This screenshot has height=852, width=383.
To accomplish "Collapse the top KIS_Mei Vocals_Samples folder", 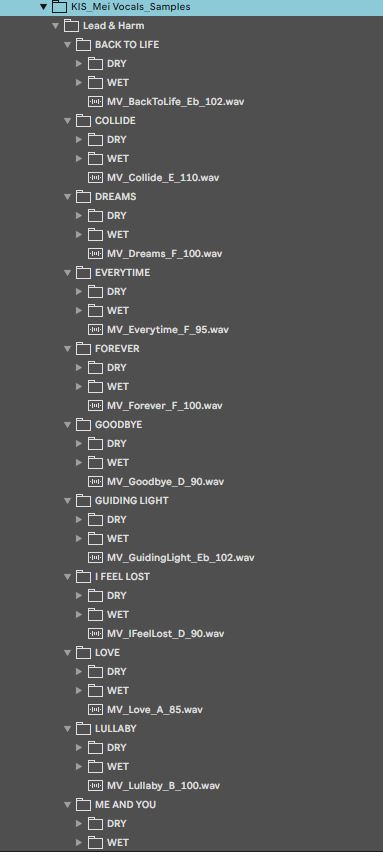I will coord(44,7).
